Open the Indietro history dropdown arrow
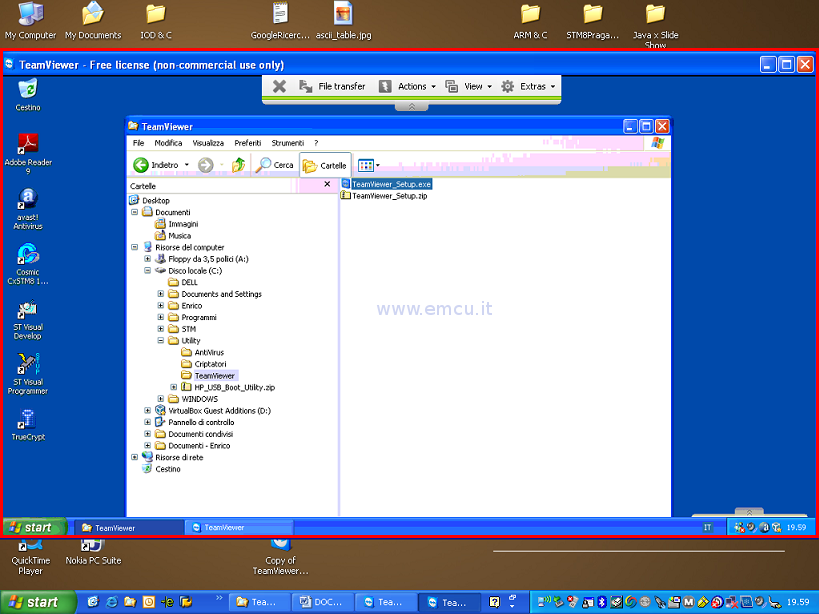The width and height of the screenshot is (819, 614). click(x=186, y=165)
